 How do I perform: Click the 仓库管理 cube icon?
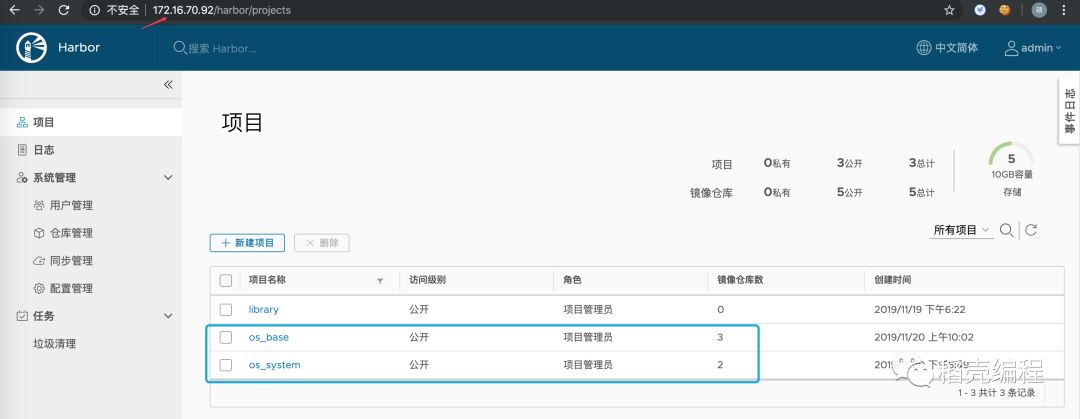39,233
